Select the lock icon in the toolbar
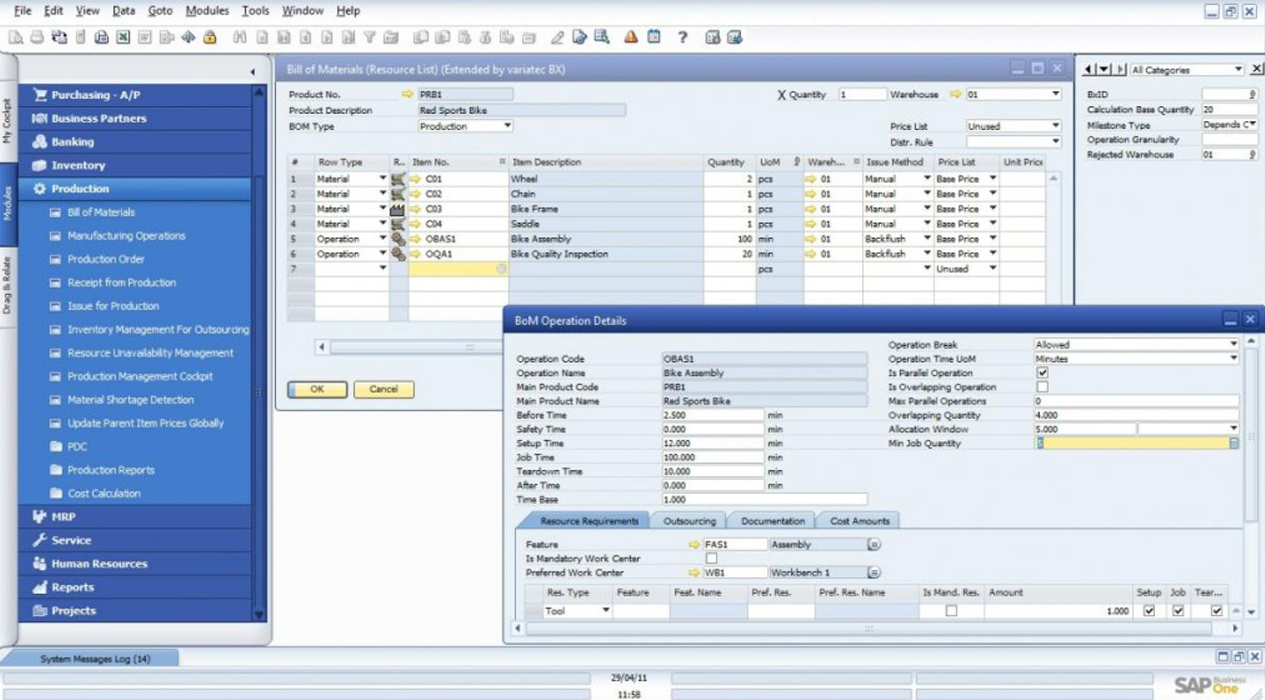Image resolution: width=1265 pixels, height=700 pixels. [210, 38]
